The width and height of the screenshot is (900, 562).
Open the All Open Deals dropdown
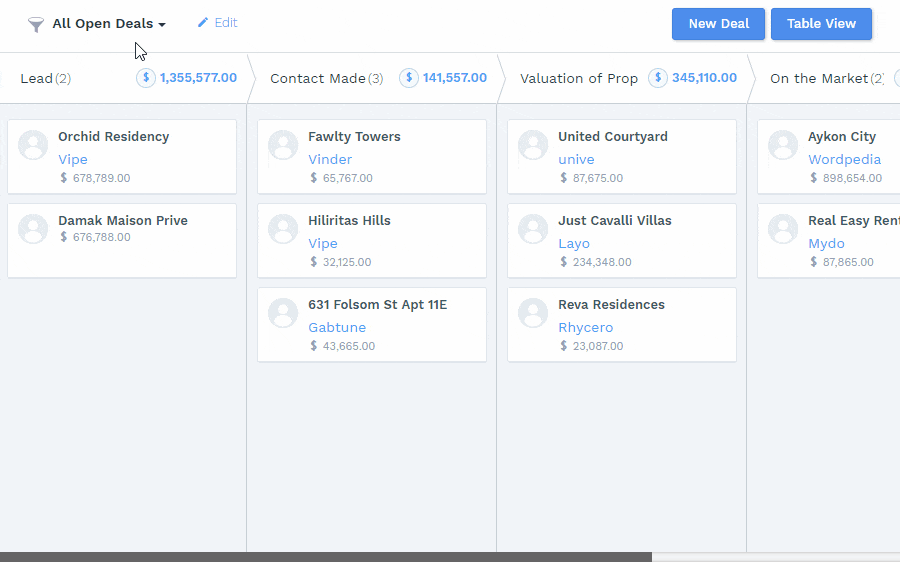point(109,24)
